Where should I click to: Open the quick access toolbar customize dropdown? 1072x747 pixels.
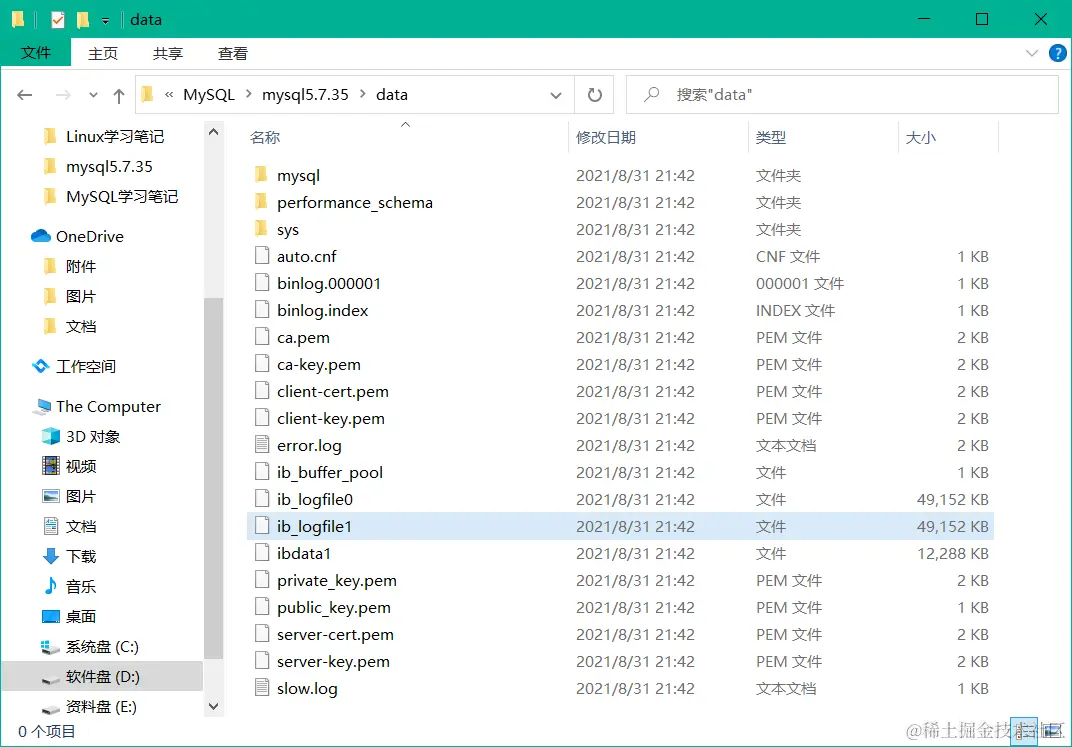(105, 21)
